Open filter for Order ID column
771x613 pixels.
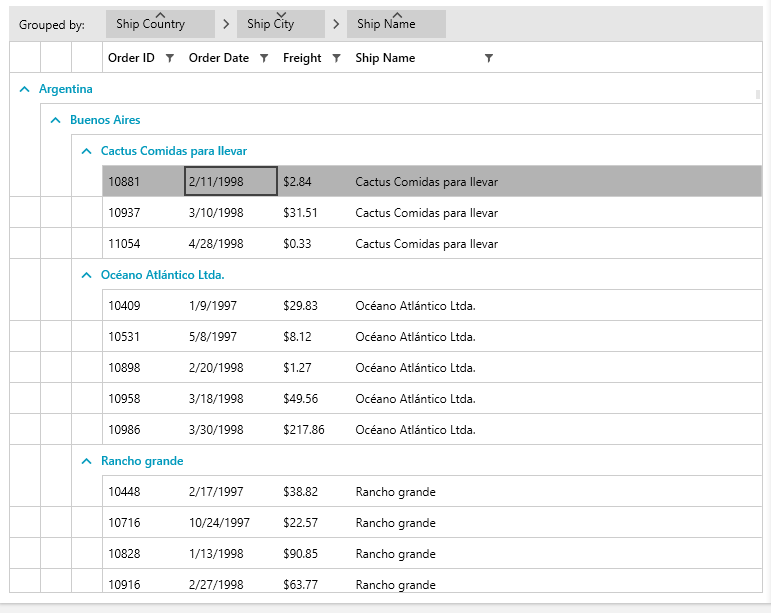169,58
